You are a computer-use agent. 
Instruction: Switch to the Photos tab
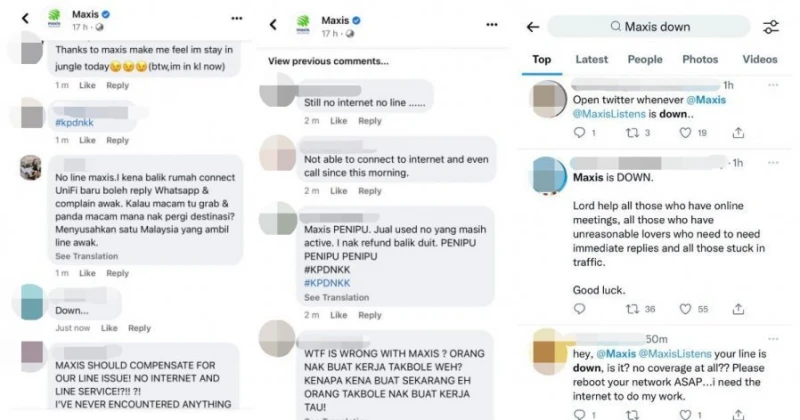700,60
